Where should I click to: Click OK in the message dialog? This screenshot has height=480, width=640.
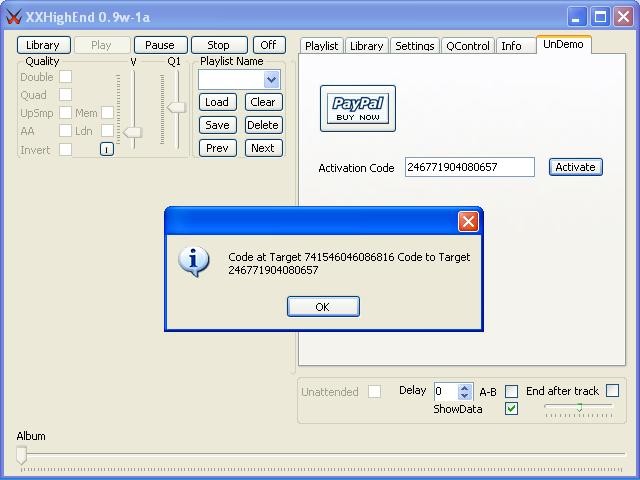[x=323, y=307]
